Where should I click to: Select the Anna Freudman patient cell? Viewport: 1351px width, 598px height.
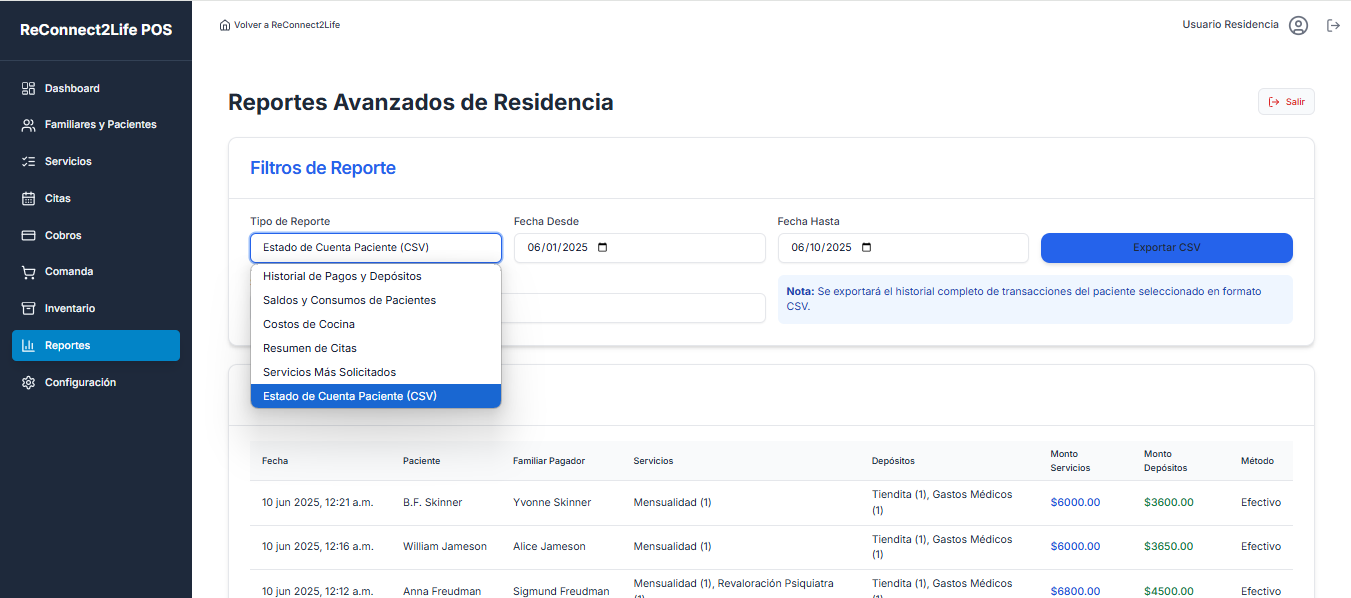pyautogui.click(x=442, y=591)
